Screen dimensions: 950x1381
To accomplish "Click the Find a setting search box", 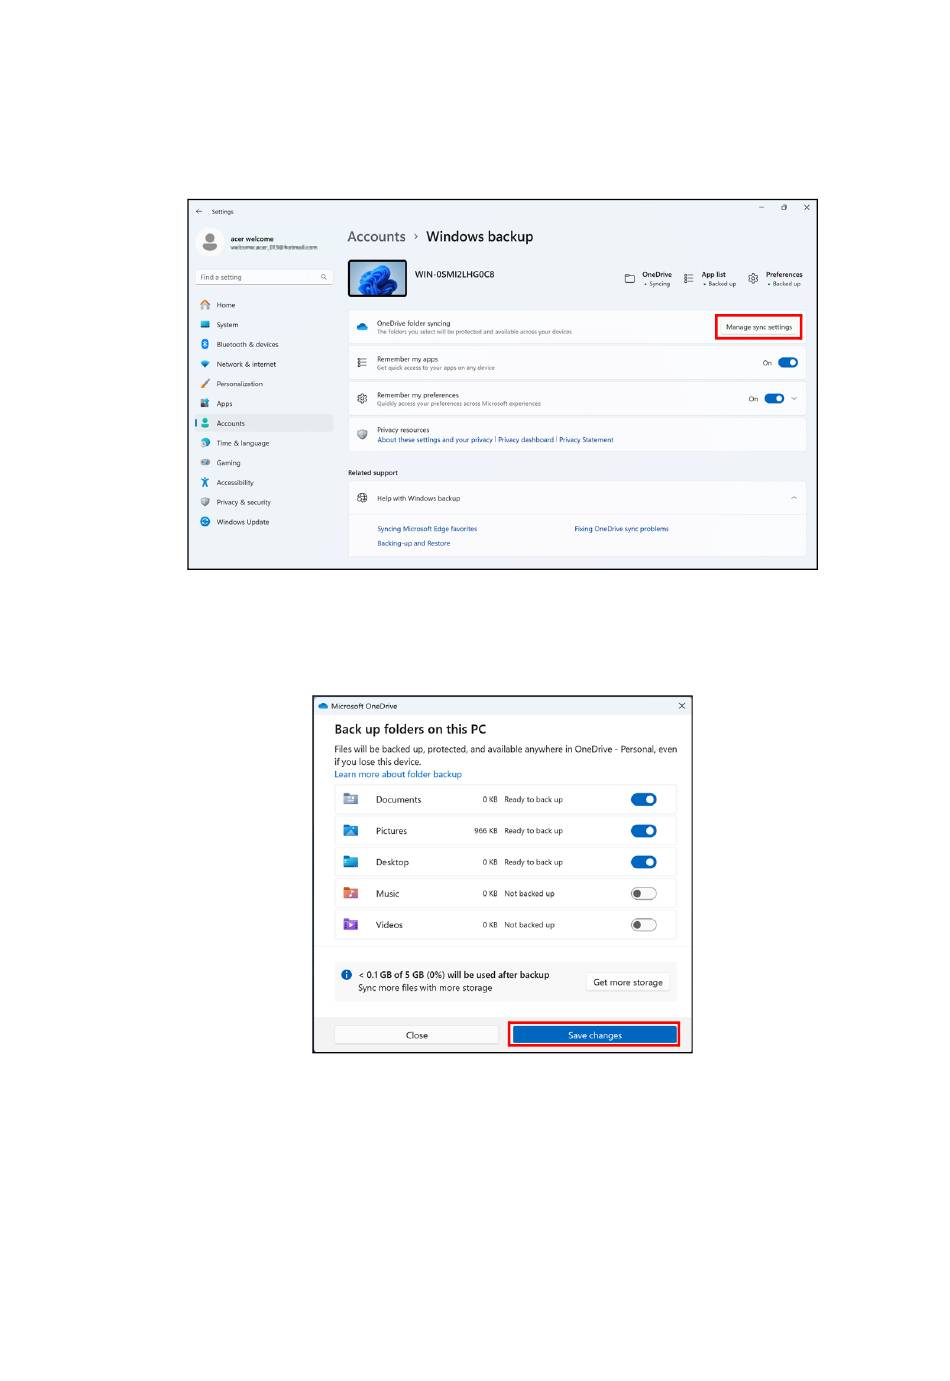I will point(264,277).
